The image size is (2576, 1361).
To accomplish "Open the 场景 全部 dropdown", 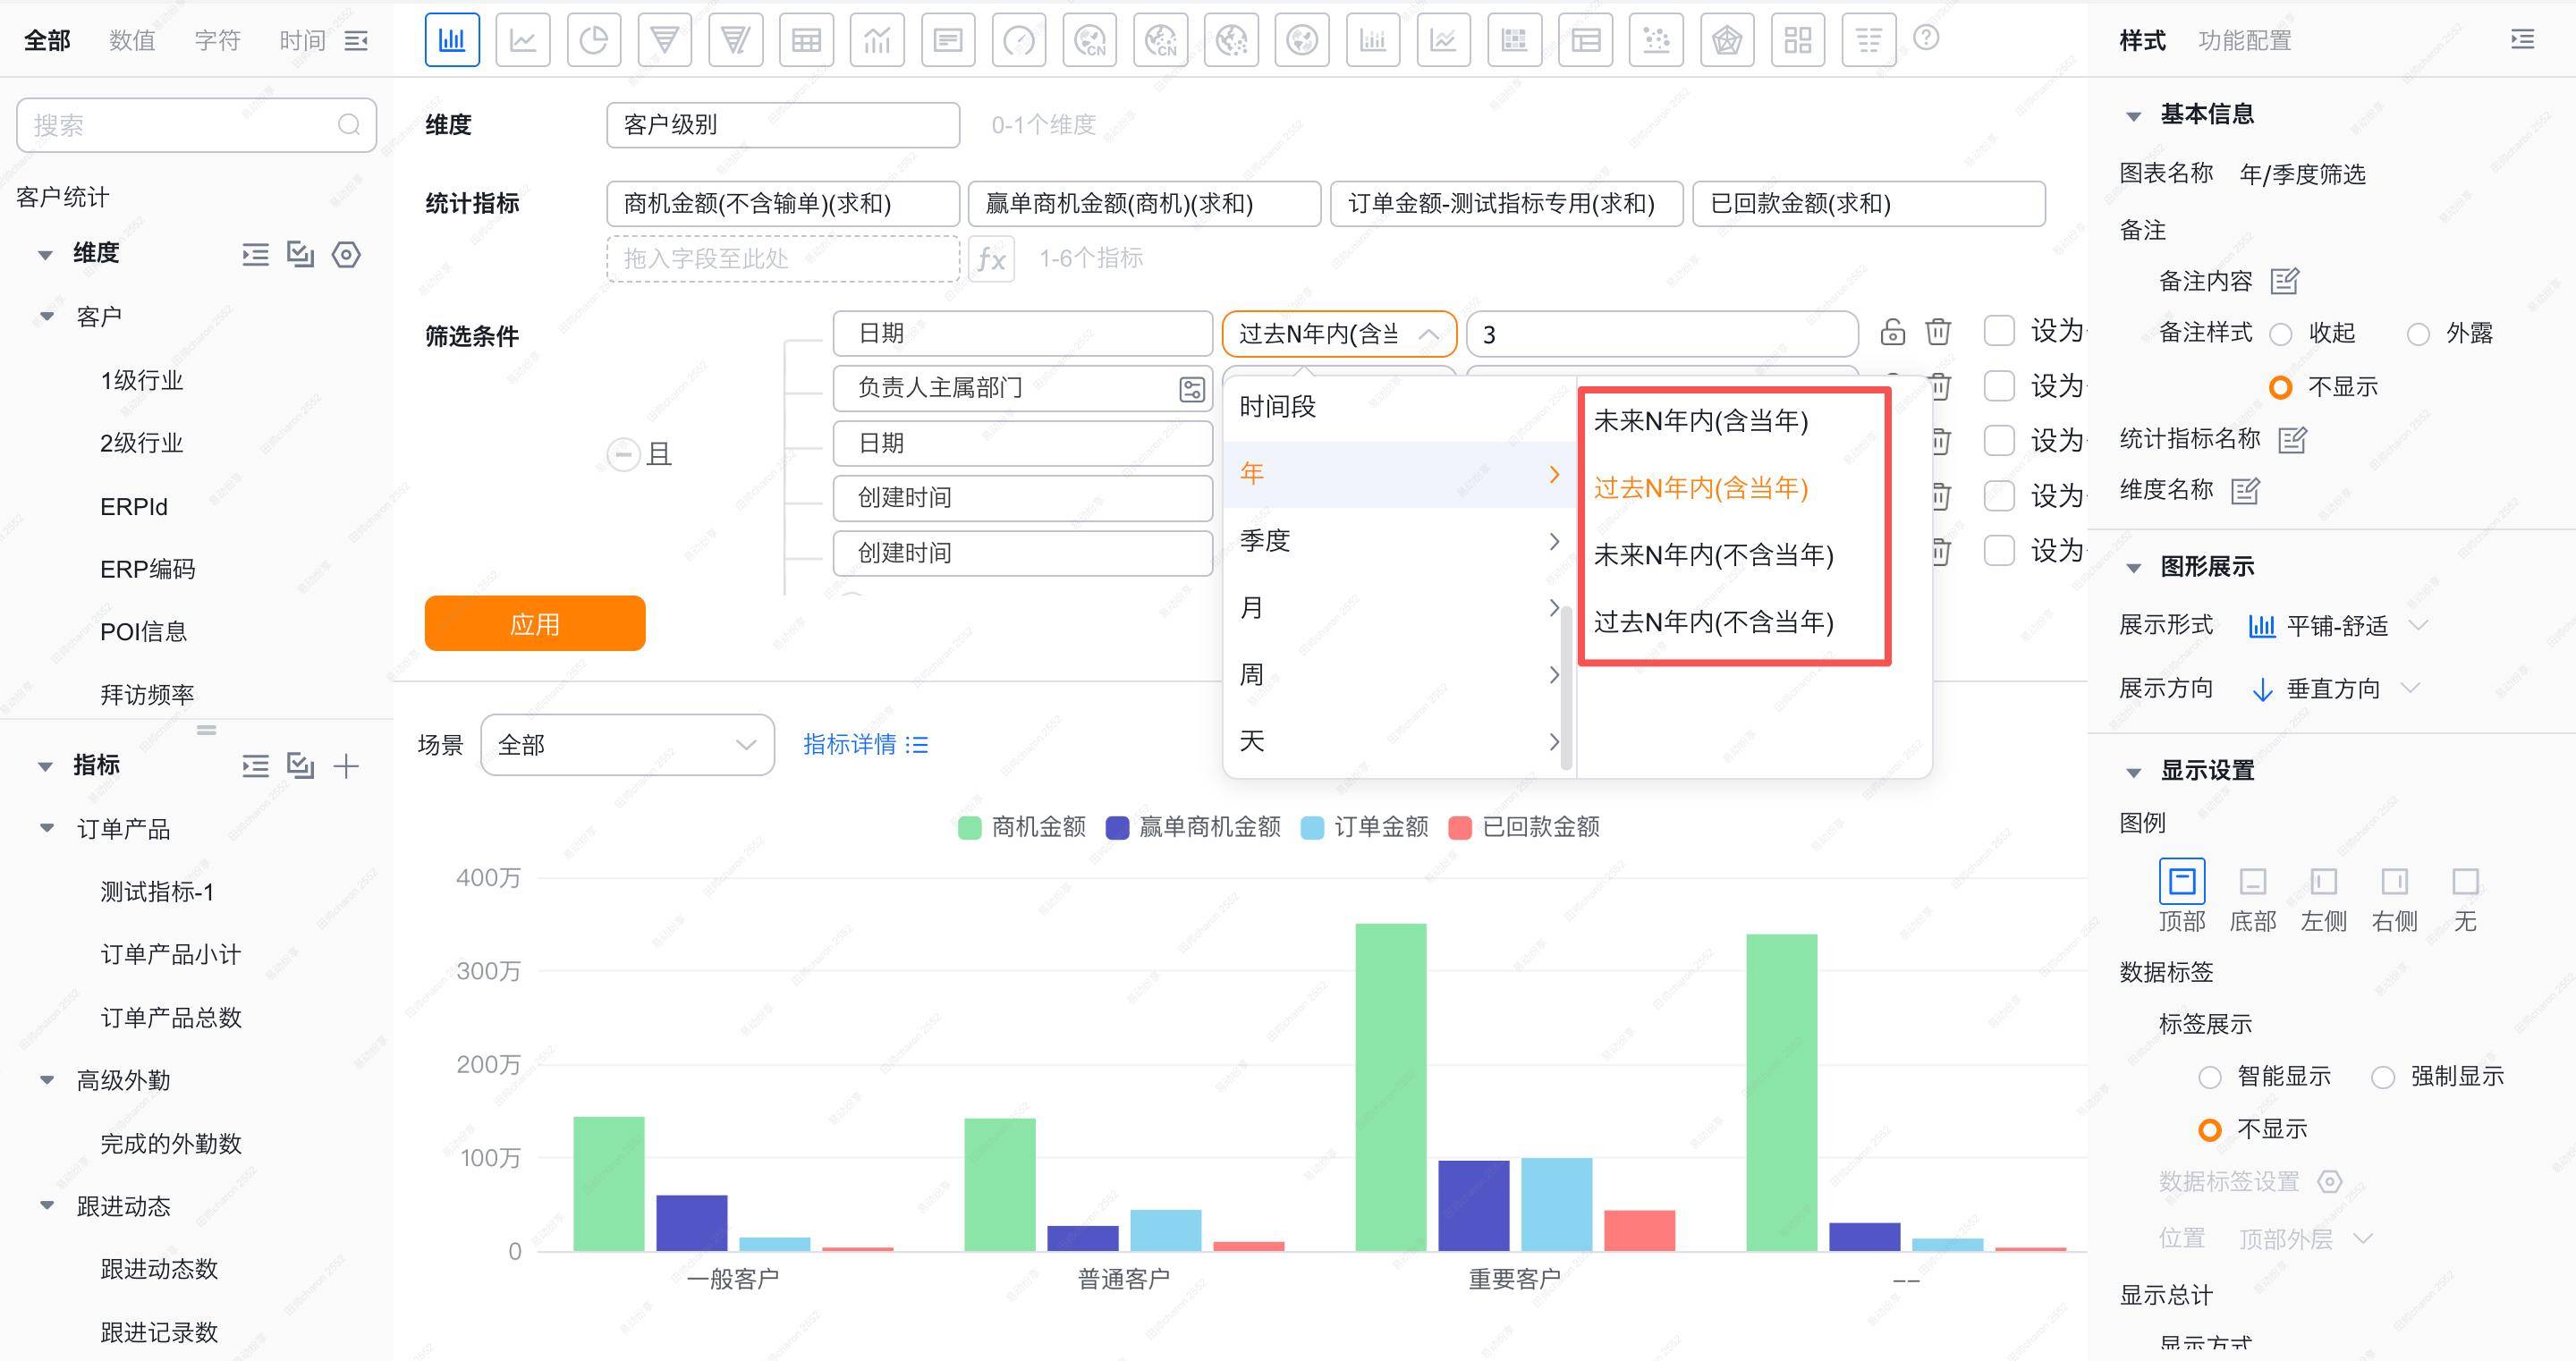I will click(x=627, y=745).
